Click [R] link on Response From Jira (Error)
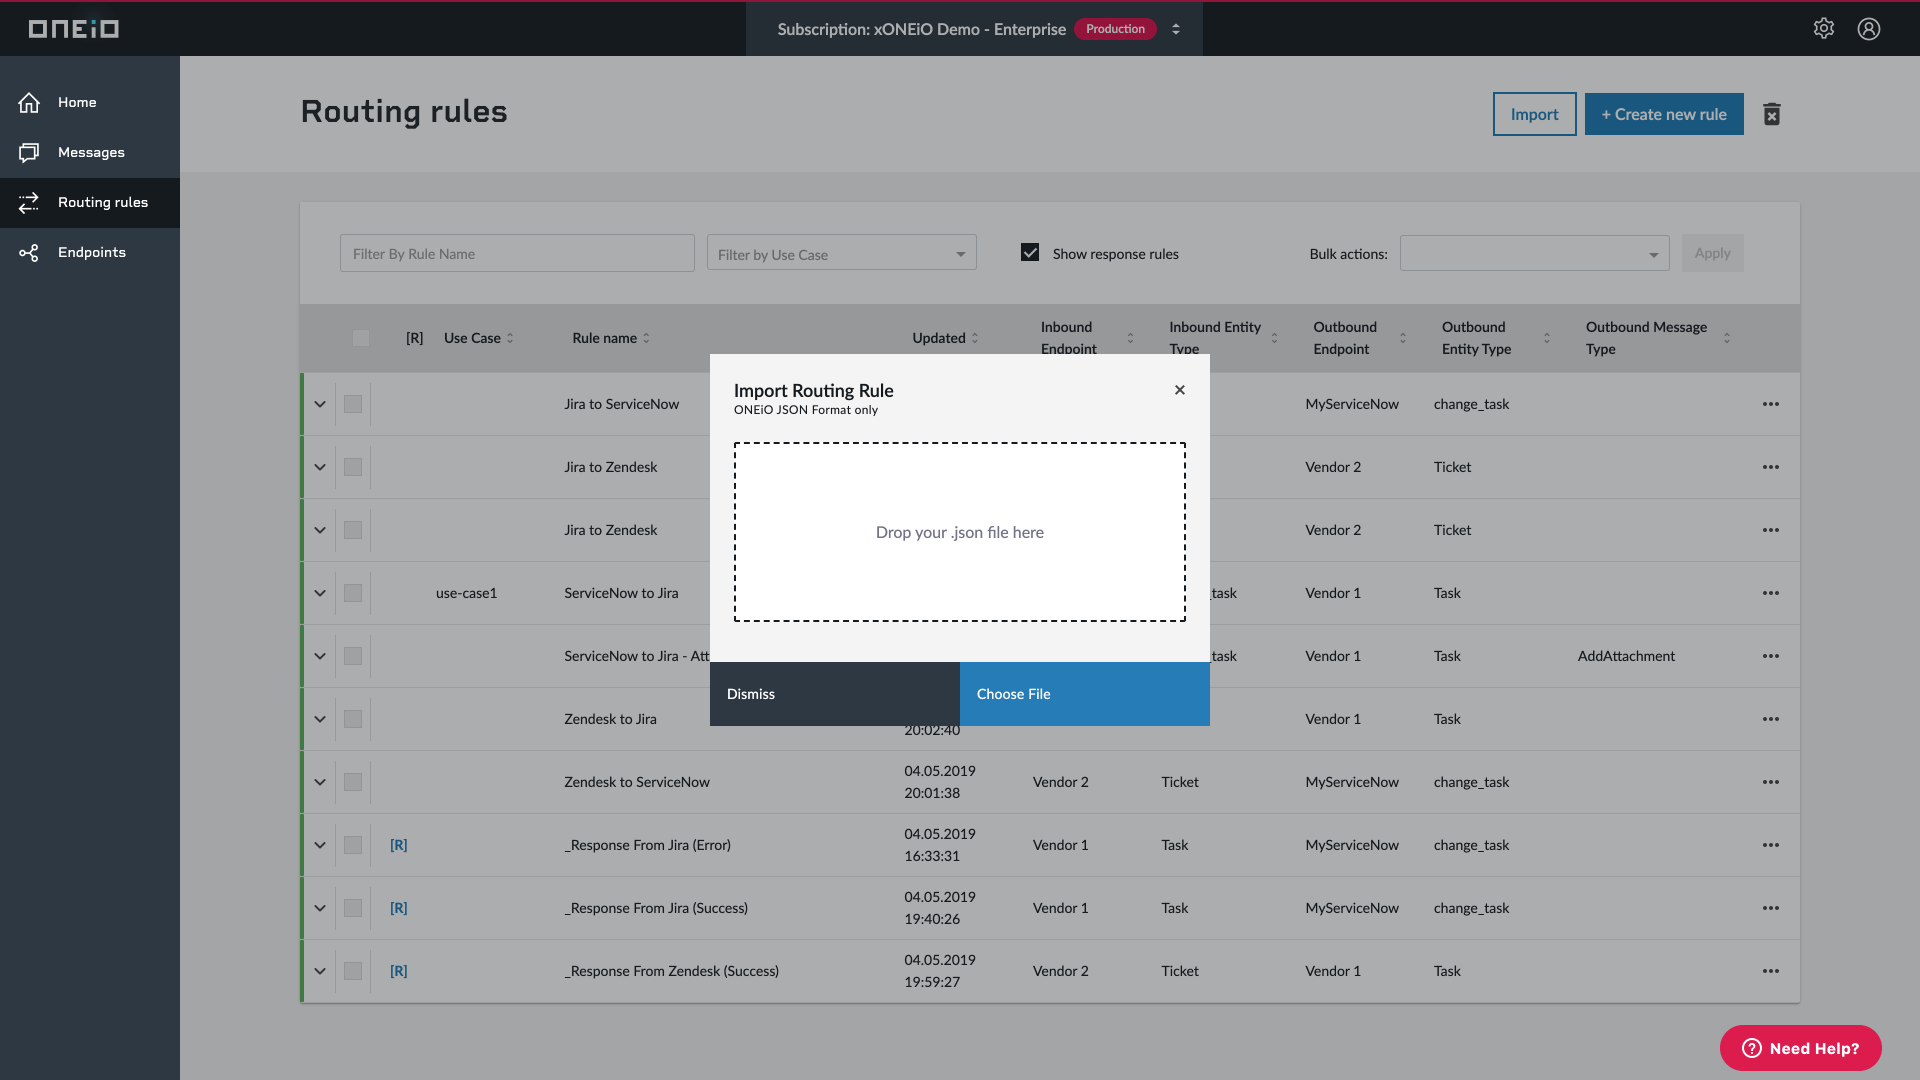The height and width of the screenshot is (1080, 1920). click(x=398, y=845)
